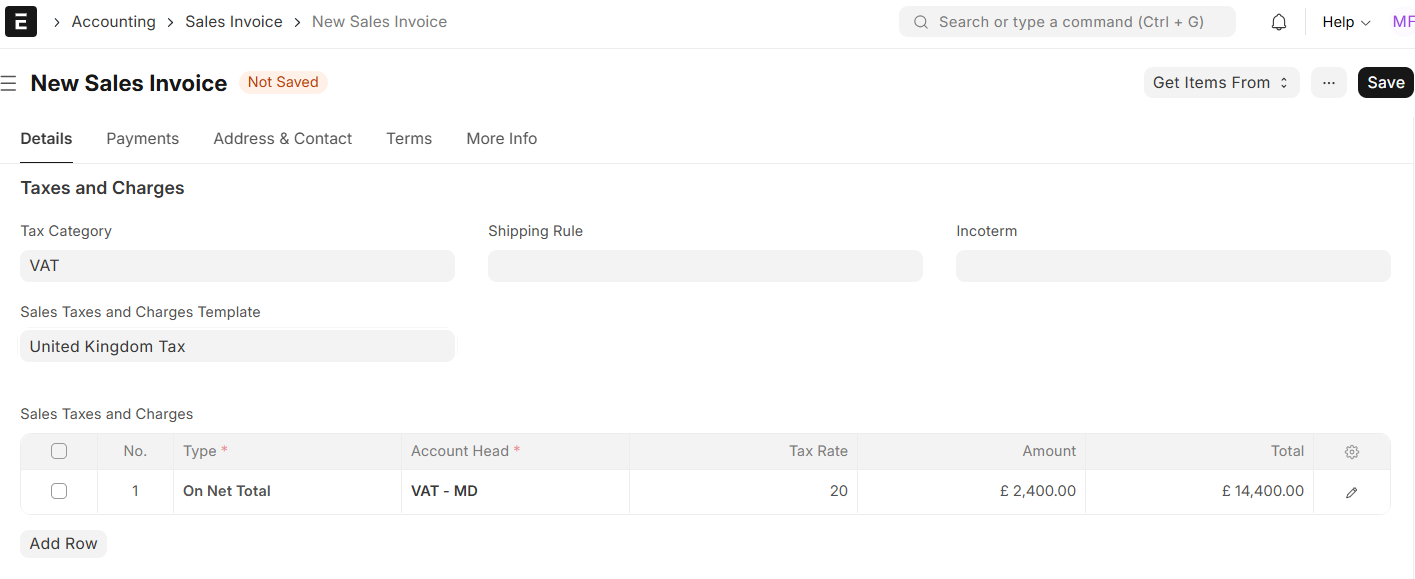The image size is (1415, 579).
Task: Click the empty Incoterm field
Action: 1172,265
